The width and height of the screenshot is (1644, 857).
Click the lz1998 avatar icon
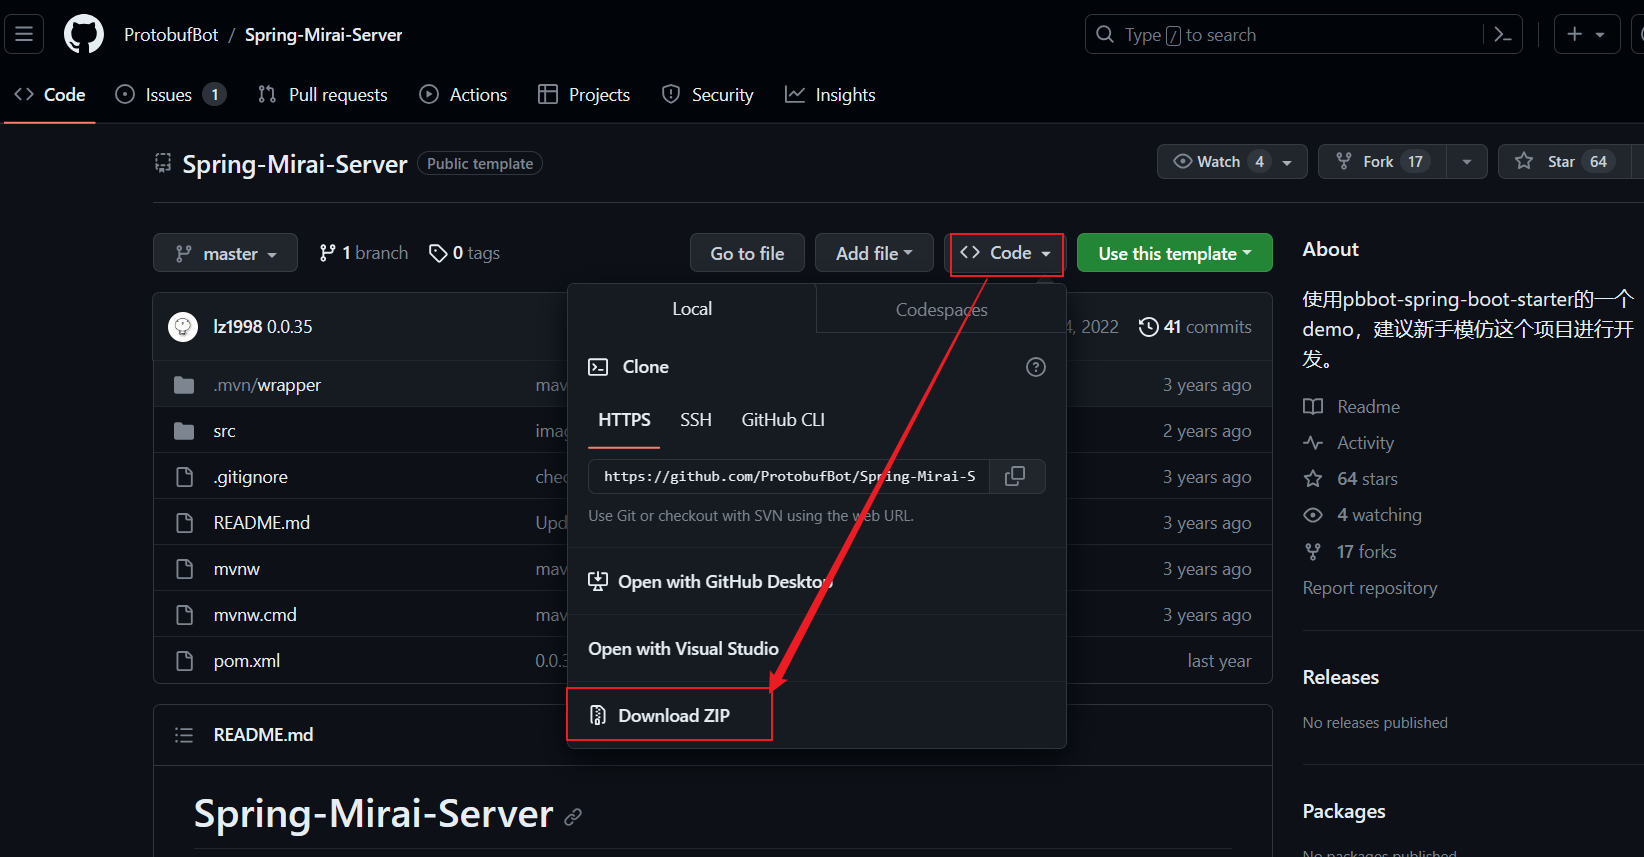tap(183, 327)
